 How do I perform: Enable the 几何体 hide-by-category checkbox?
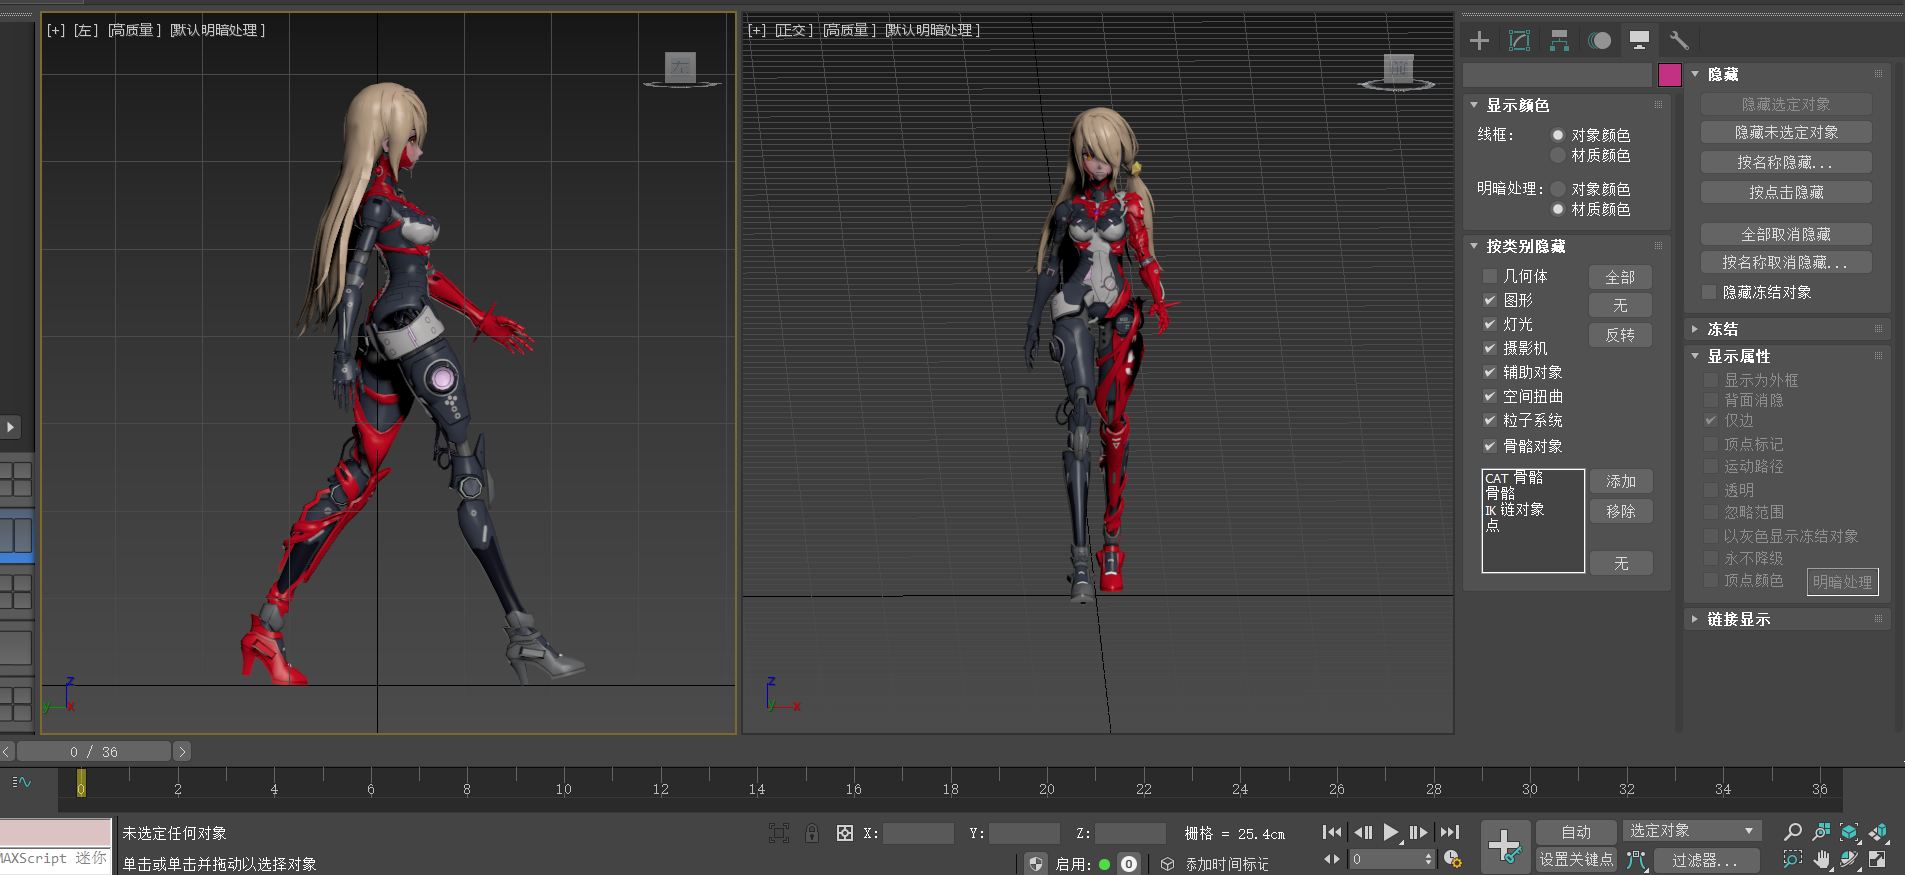(x=1490, y=276)
